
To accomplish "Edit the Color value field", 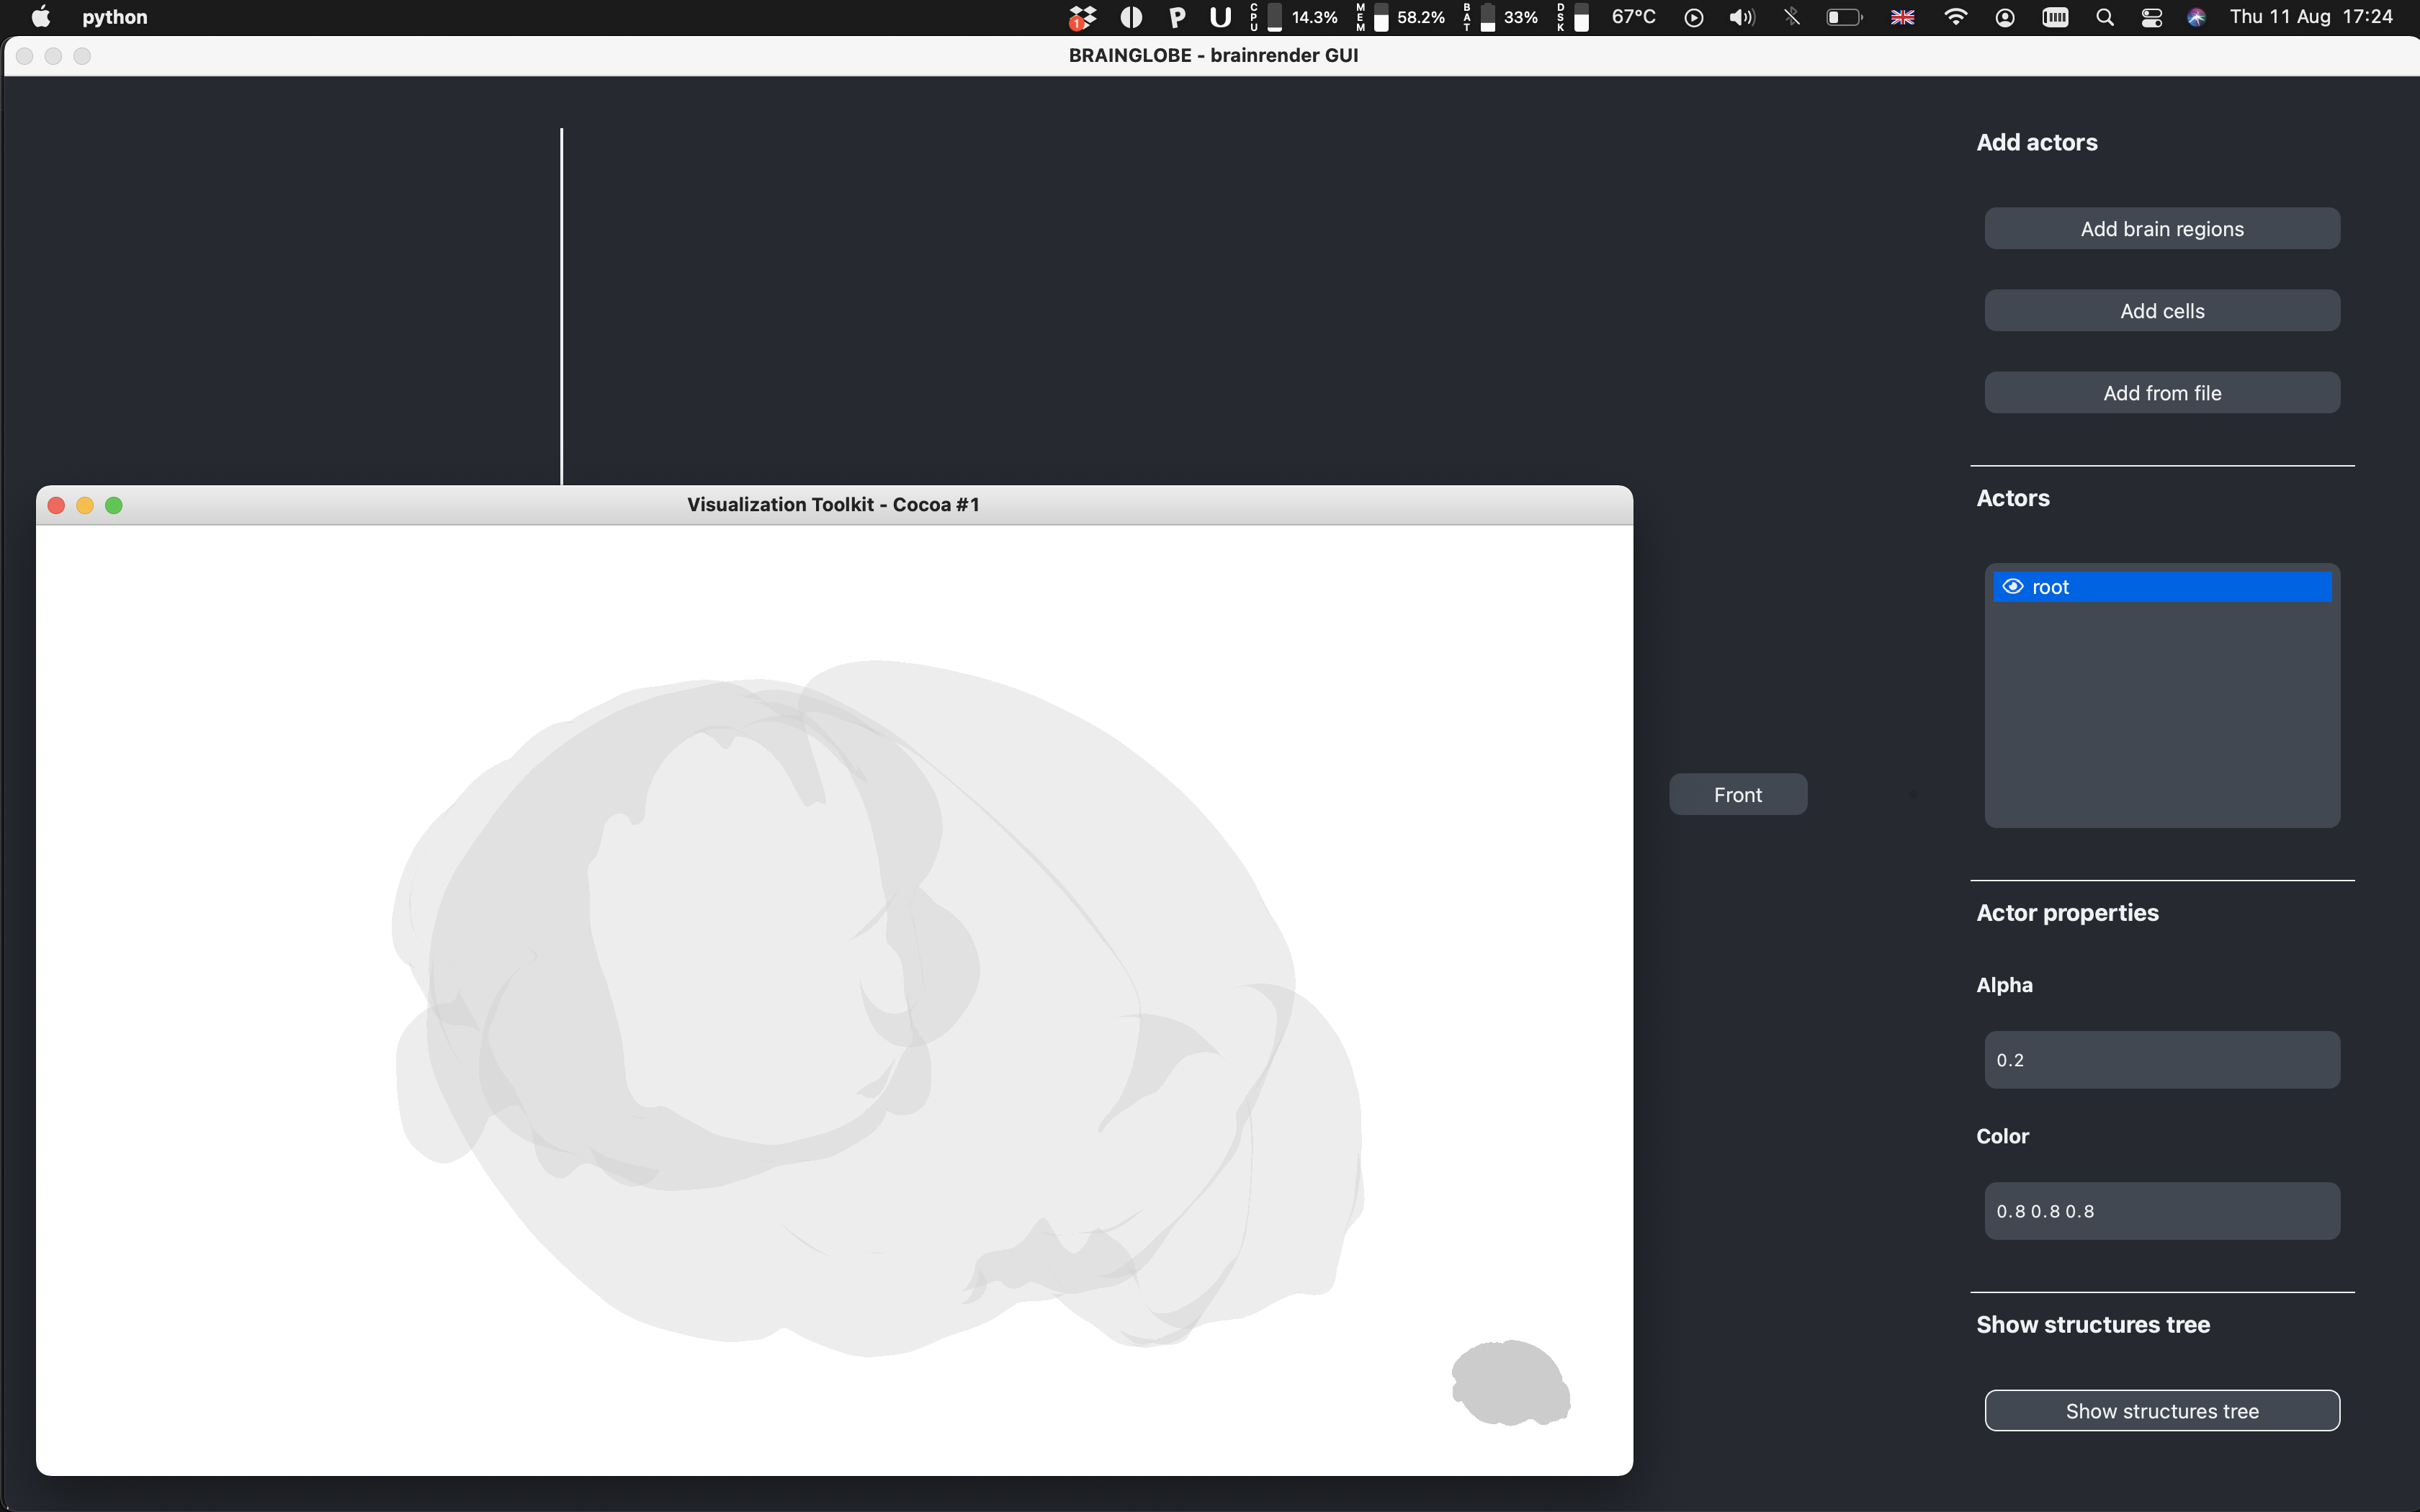I will point(2161,1211).
